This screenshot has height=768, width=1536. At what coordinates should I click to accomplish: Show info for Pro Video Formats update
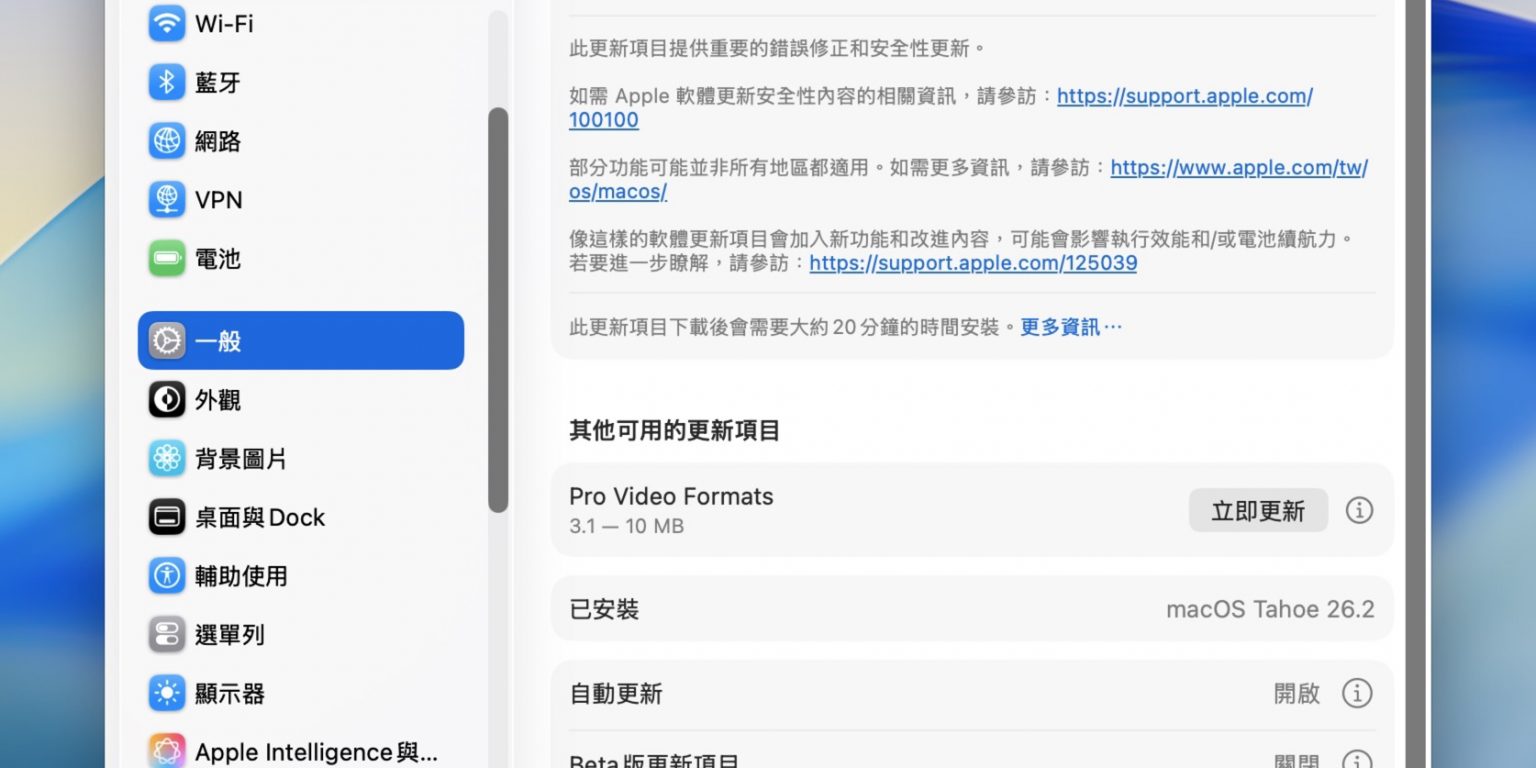[x=1358, y=510]
